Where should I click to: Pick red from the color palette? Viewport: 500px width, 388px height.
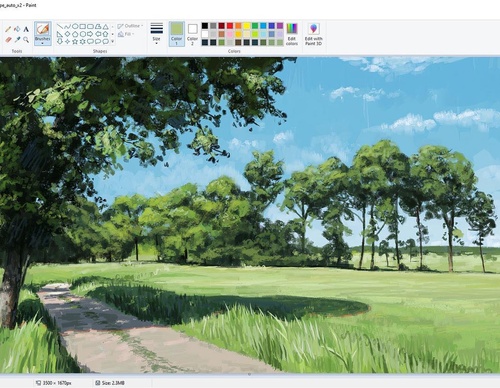(x=230, y=26)
